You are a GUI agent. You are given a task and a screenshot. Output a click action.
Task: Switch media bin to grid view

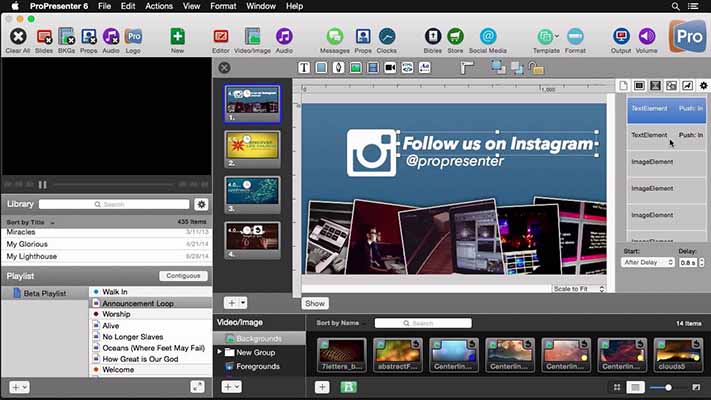(617, 387)
